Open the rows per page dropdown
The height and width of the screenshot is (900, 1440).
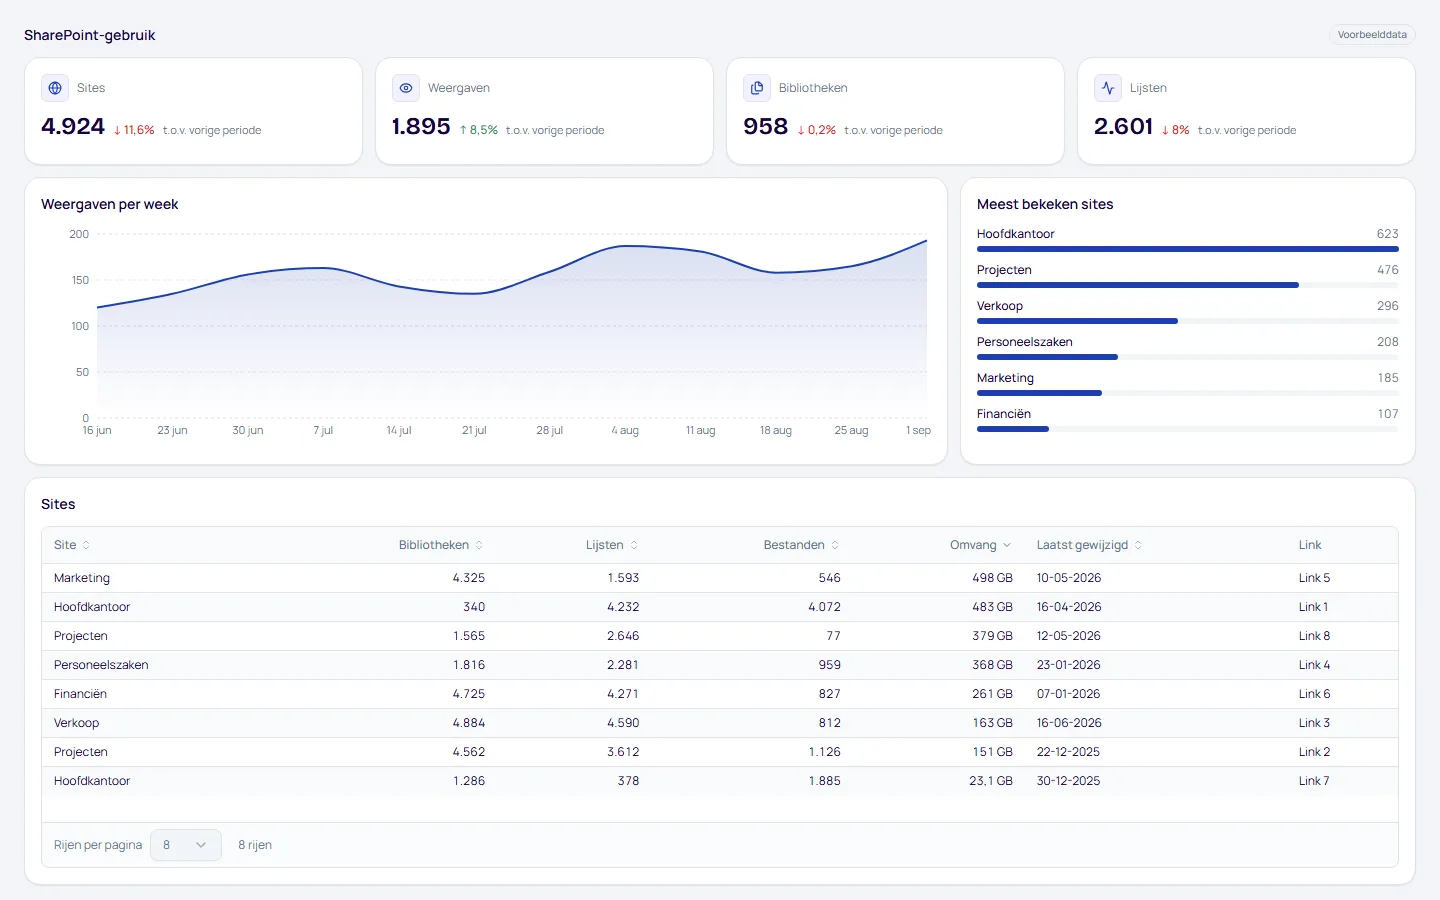coord(186,845)
